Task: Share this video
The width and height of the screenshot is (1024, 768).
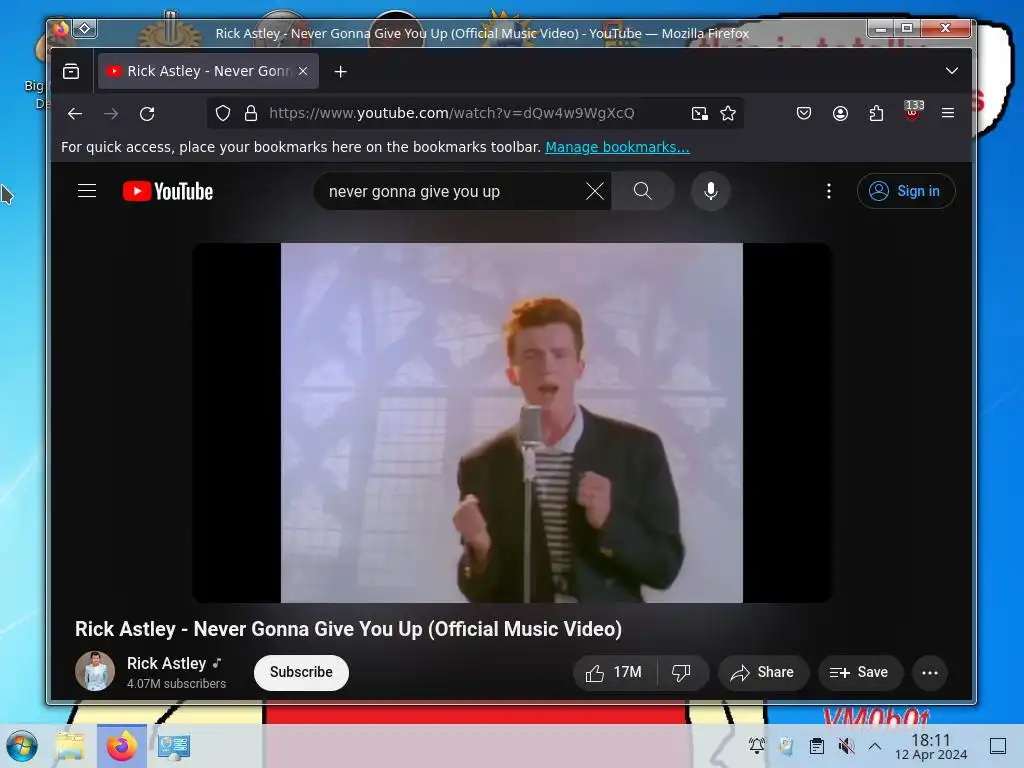Action: click(763, 673)
